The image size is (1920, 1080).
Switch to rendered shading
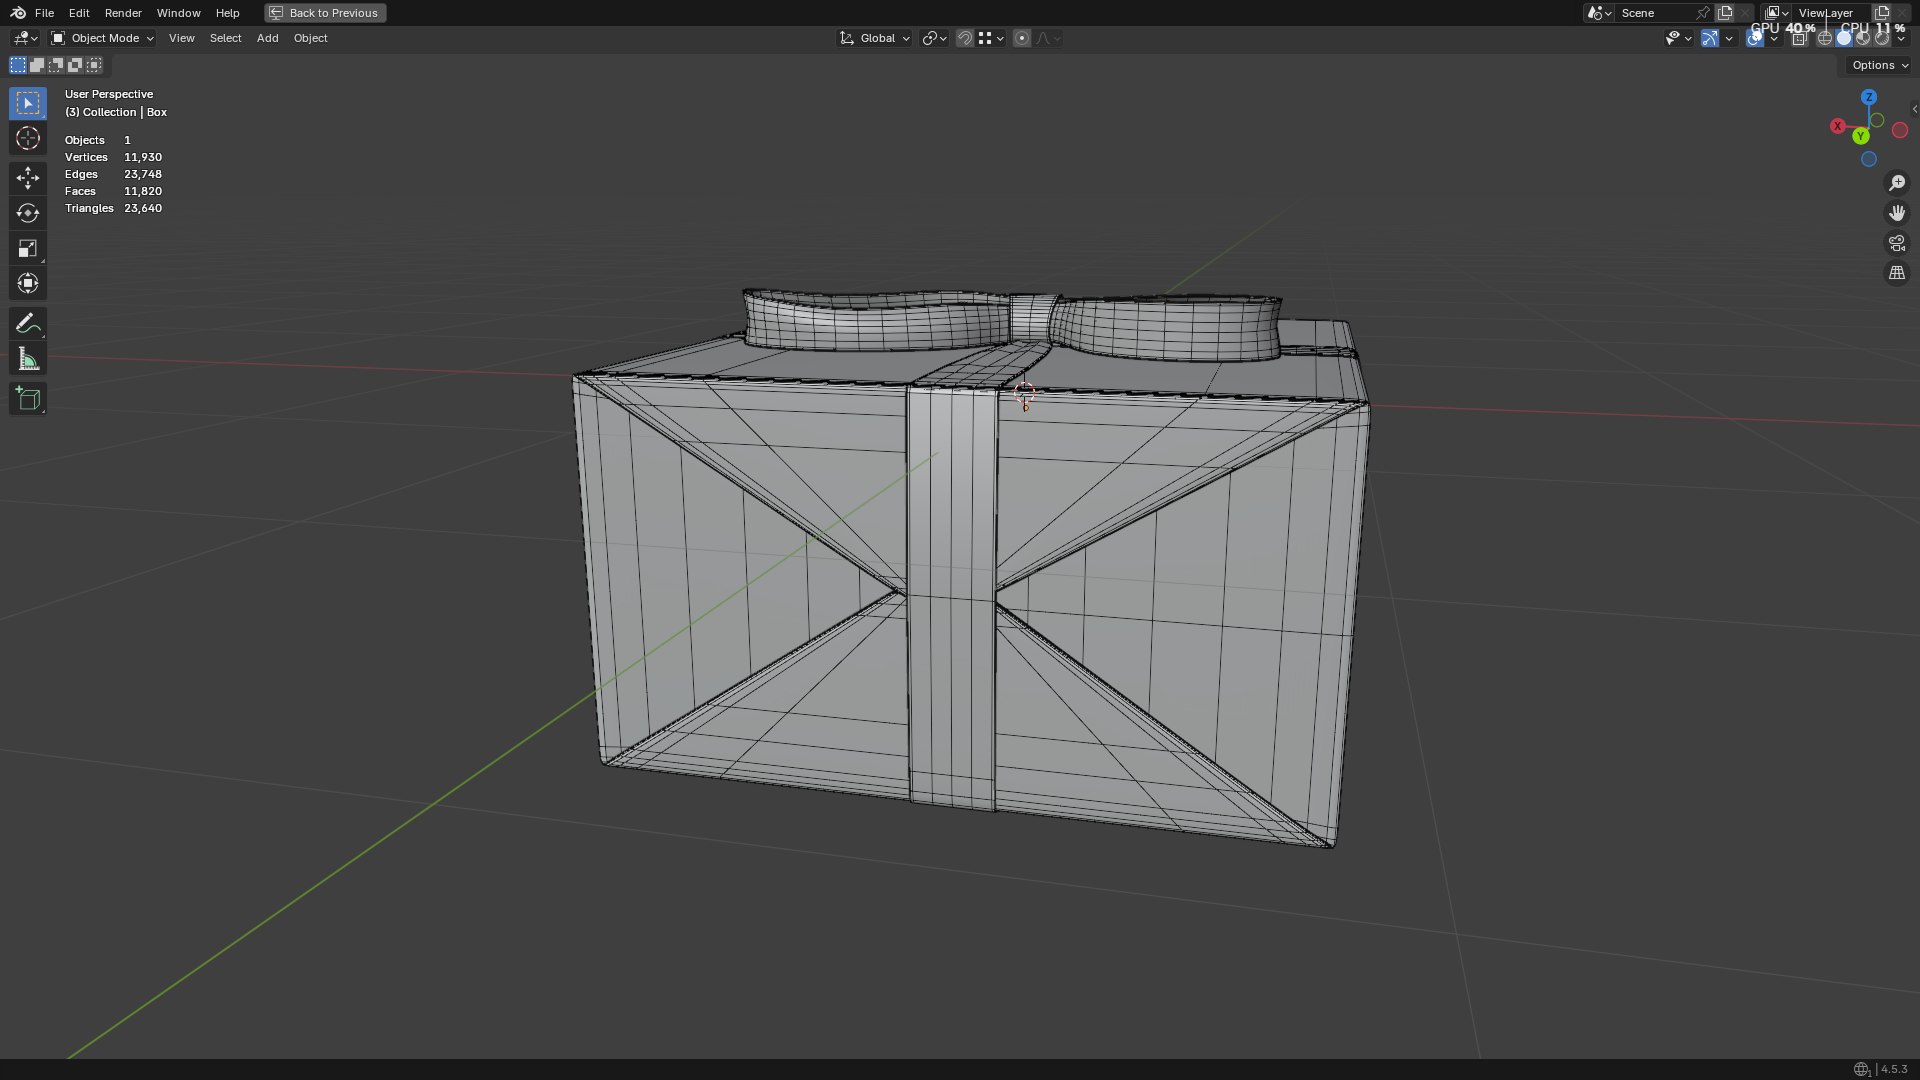(1882, 38)
